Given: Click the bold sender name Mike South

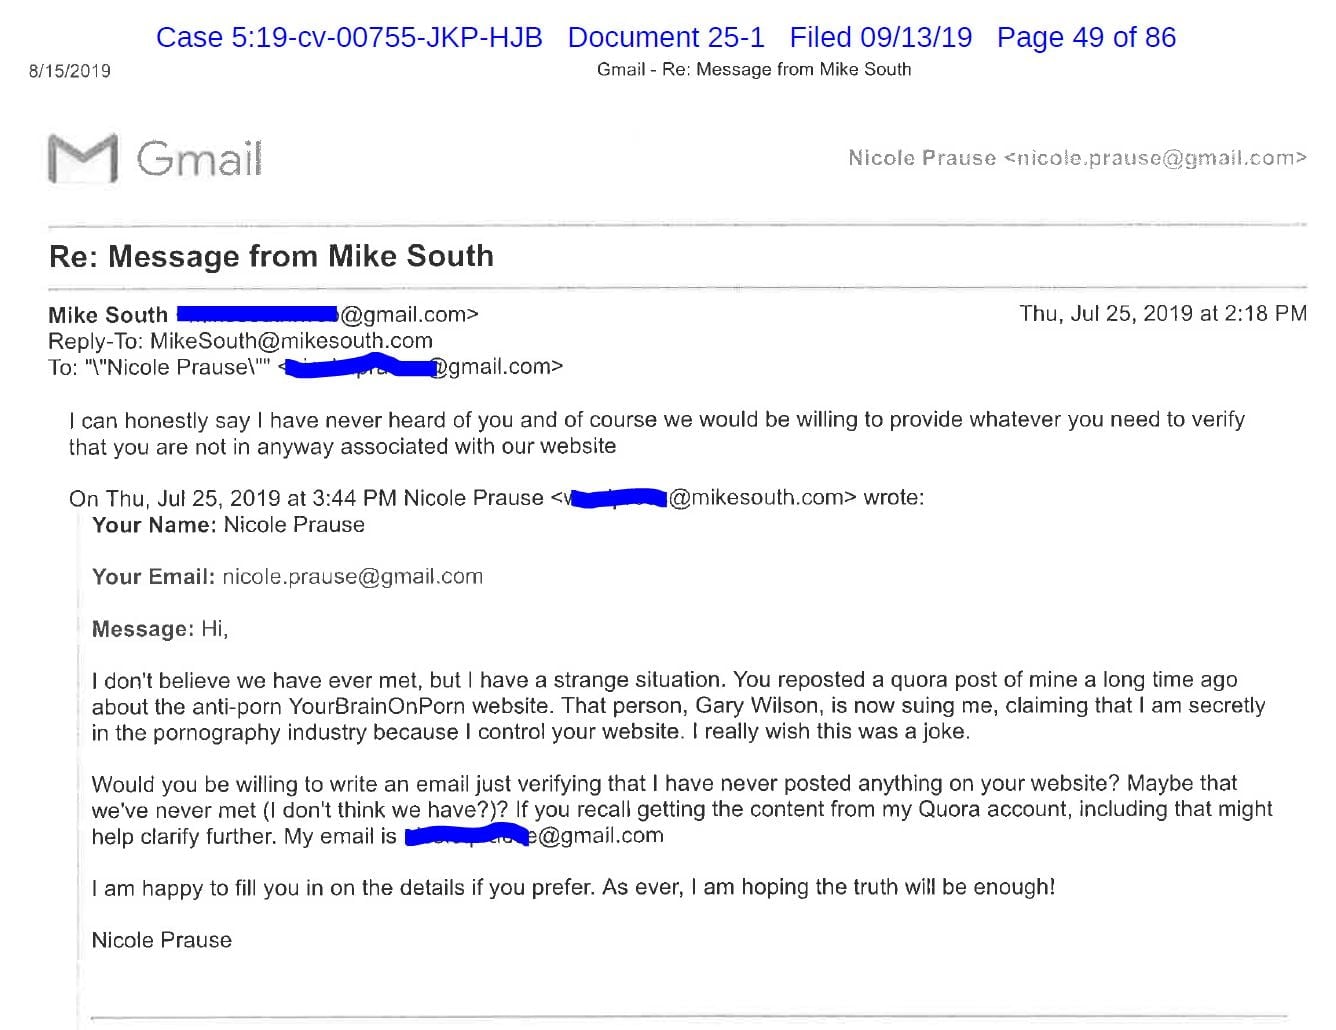Looking at the screenshot, I should point(108,315).
